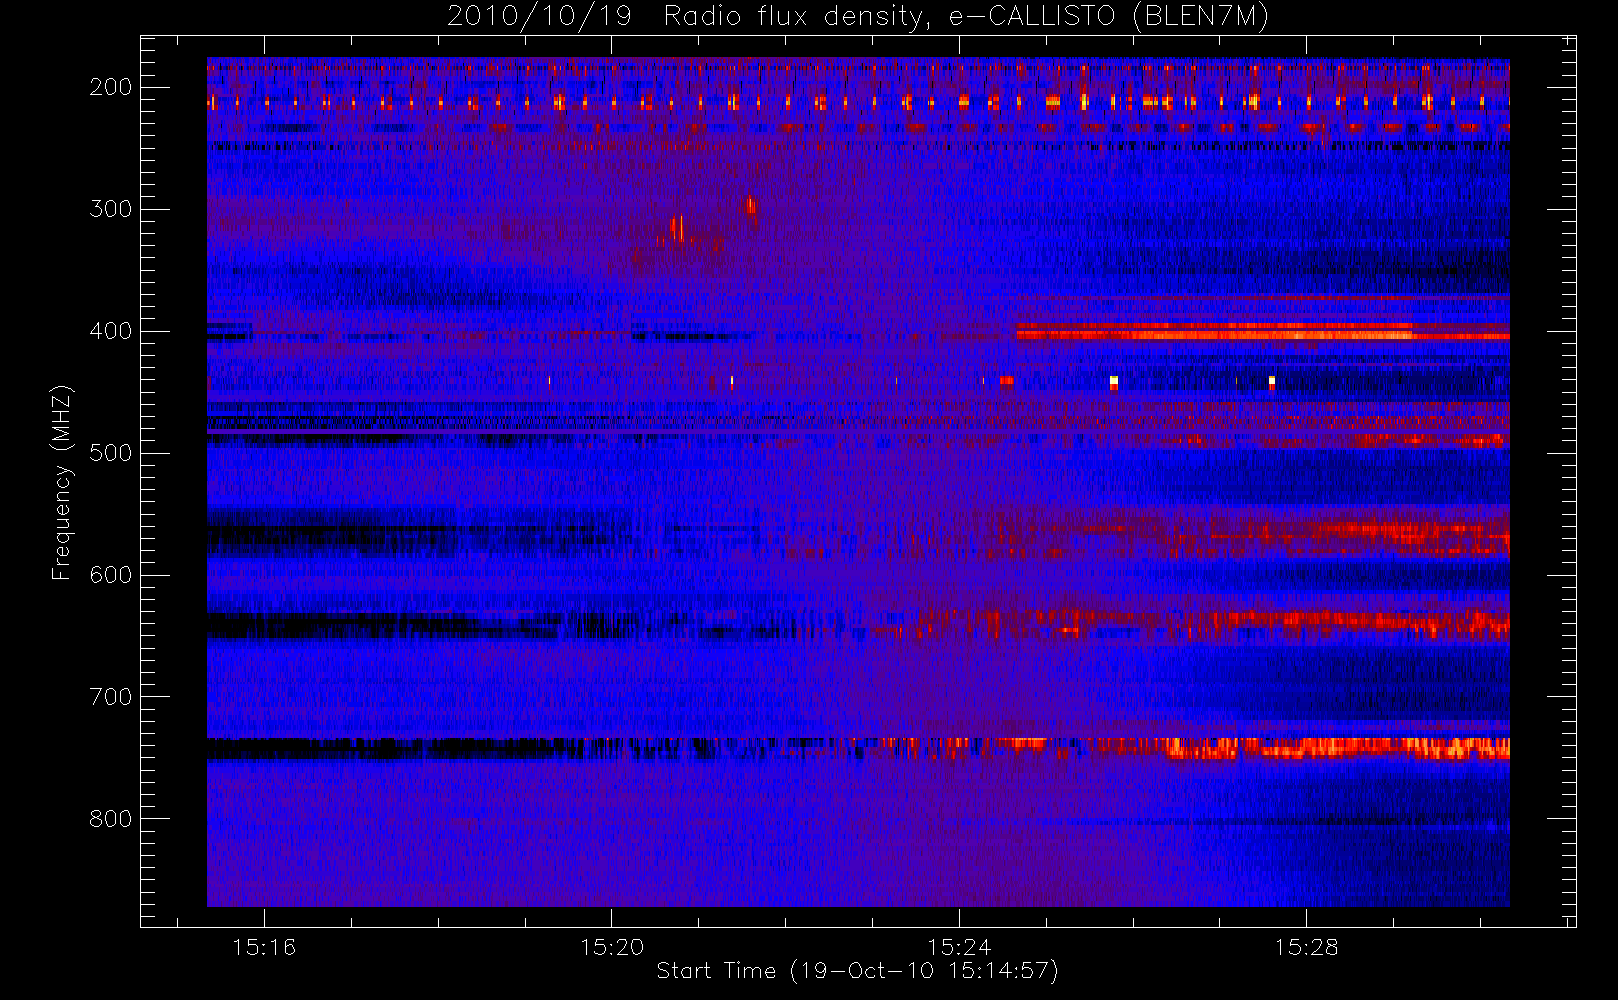Click the 15:20 time tick label
The image size is (1618, 1000).
611,947
